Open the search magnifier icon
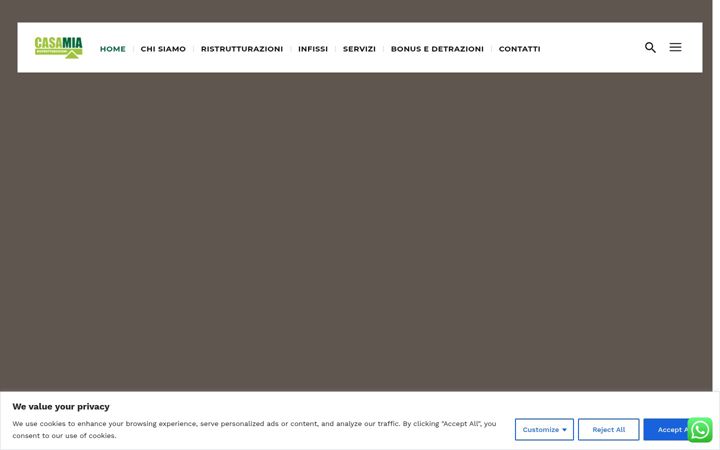 [650, 47]
